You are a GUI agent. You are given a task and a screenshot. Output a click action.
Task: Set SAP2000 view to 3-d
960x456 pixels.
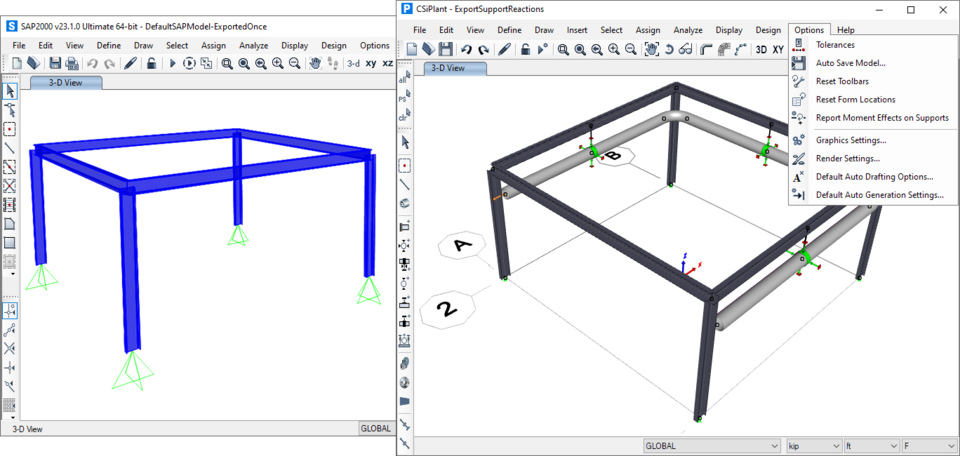tap(353, 63)
